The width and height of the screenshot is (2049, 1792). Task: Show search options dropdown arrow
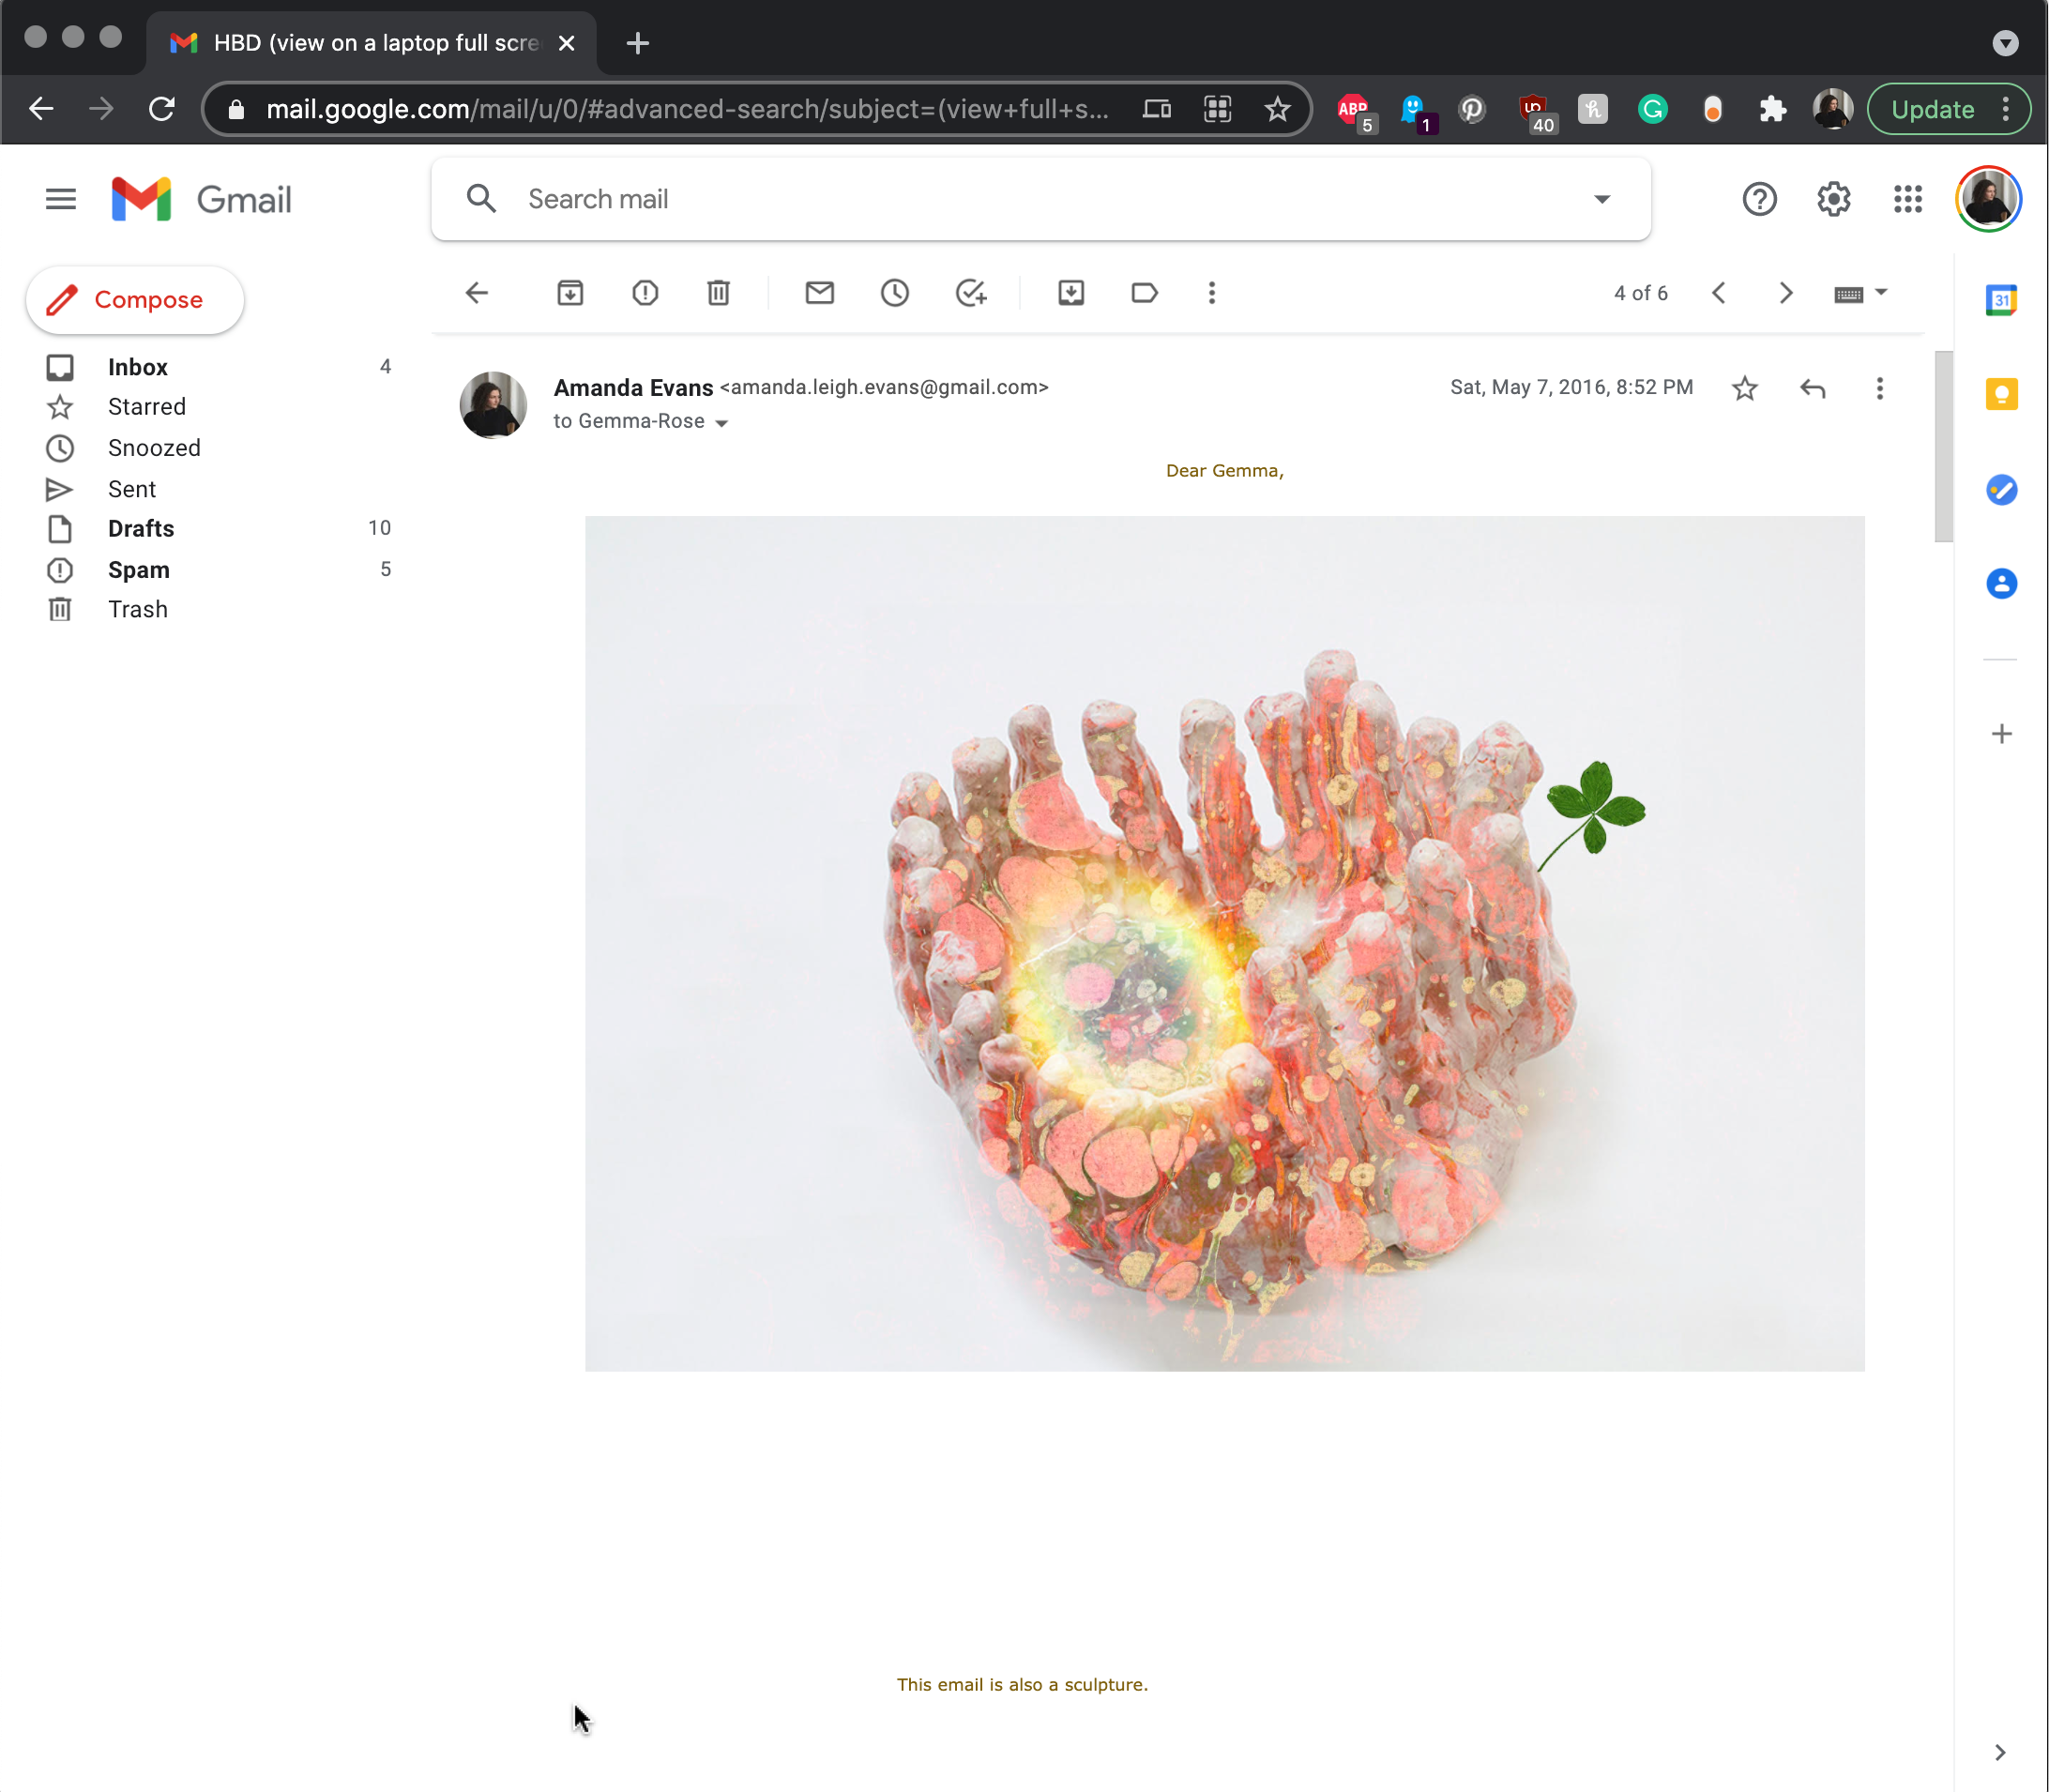point(1601,199)
